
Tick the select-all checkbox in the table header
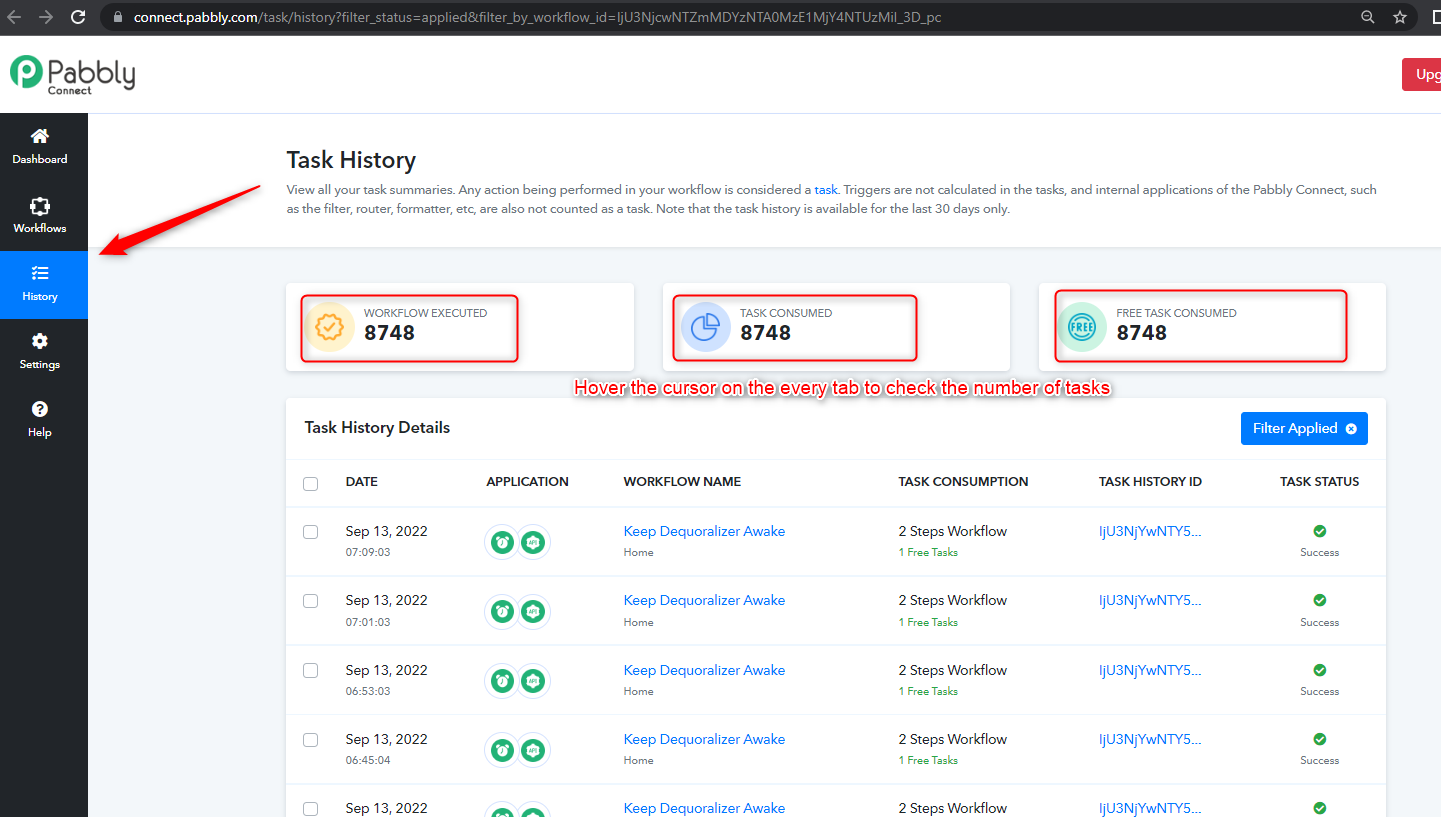click(310, 483)
